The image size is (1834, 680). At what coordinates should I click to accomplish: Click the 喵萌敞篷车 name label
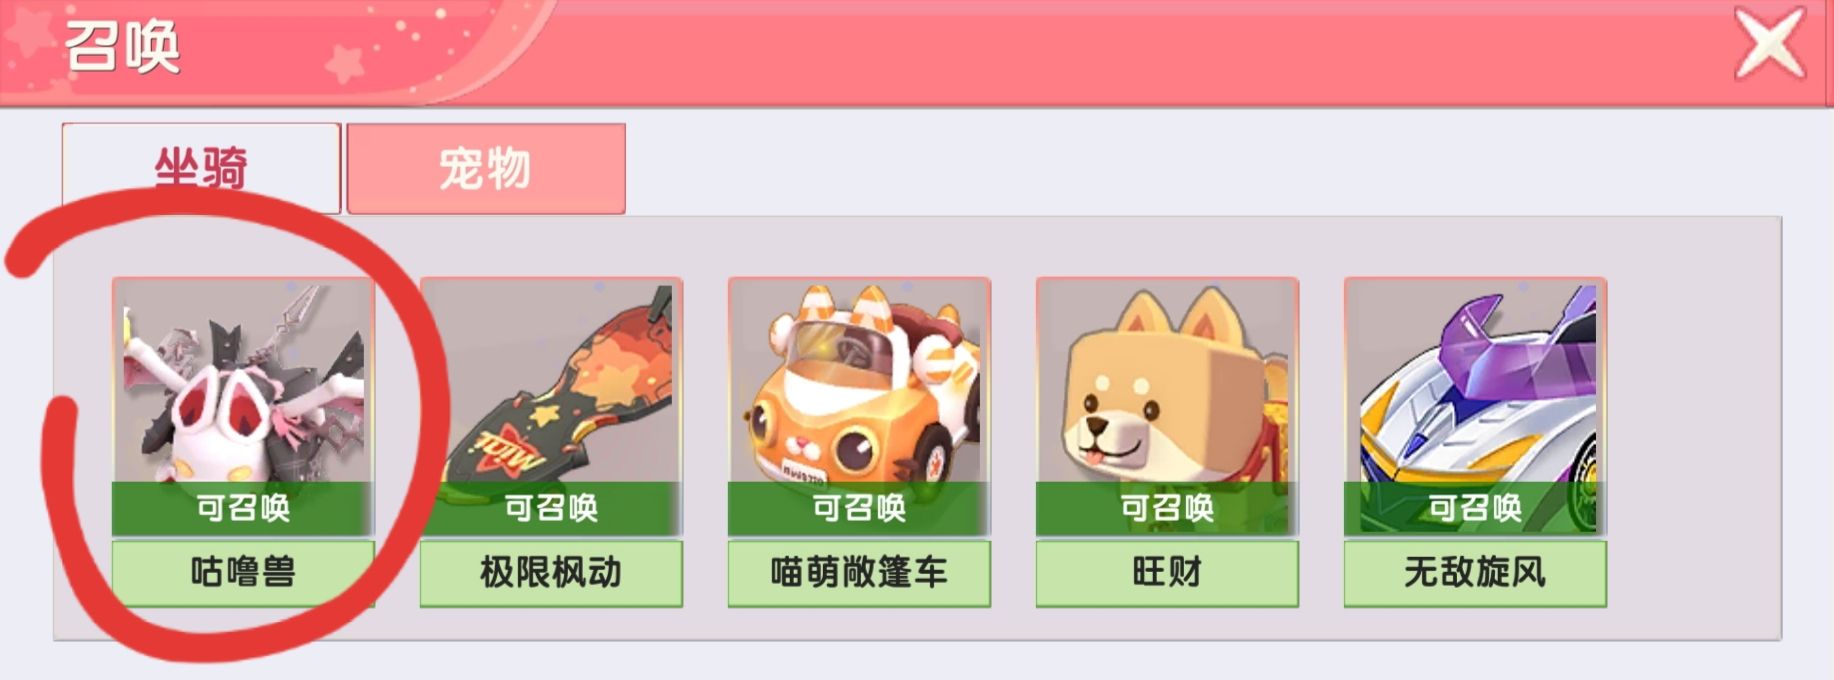(859, 573)
